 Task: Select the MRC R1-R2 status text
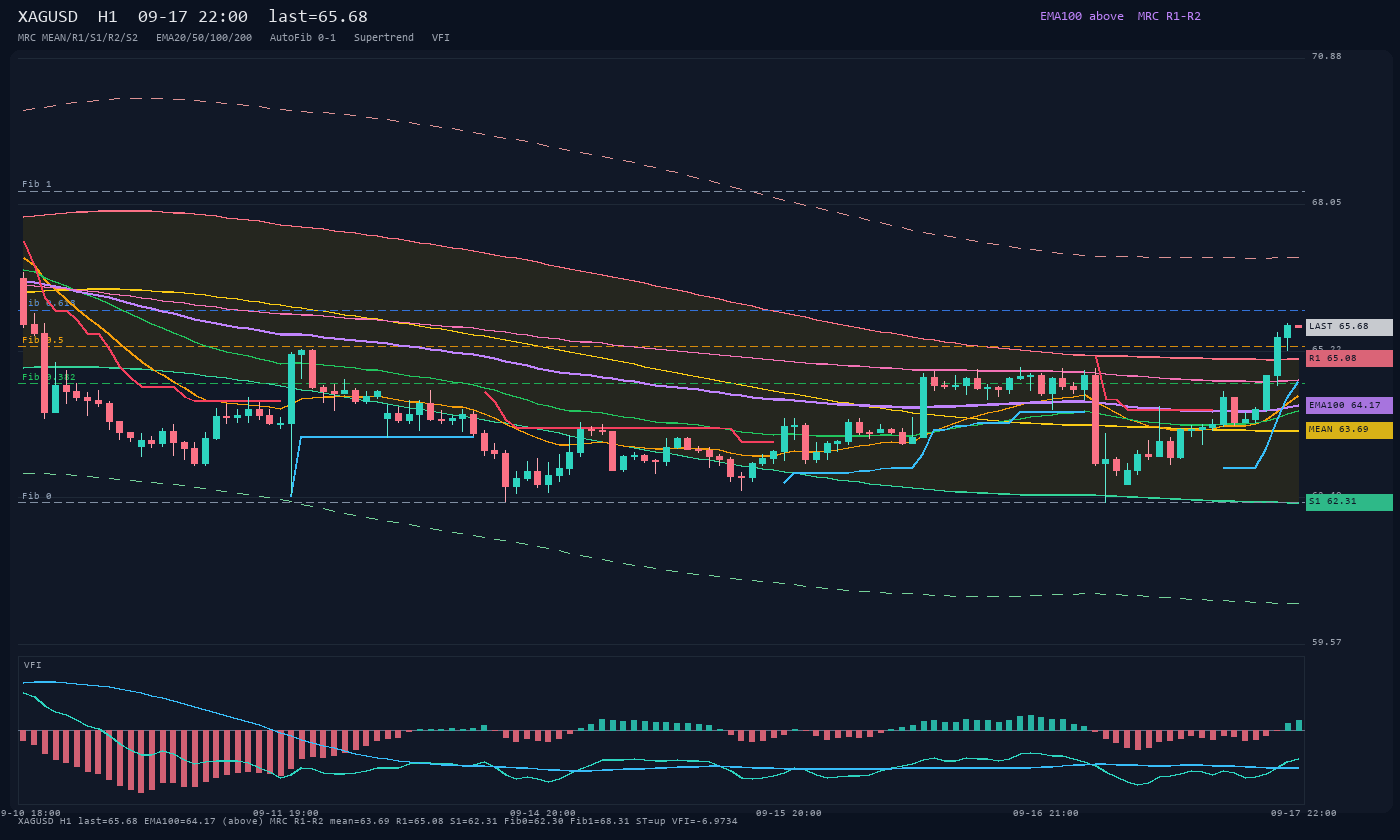tap(1169, 16)
